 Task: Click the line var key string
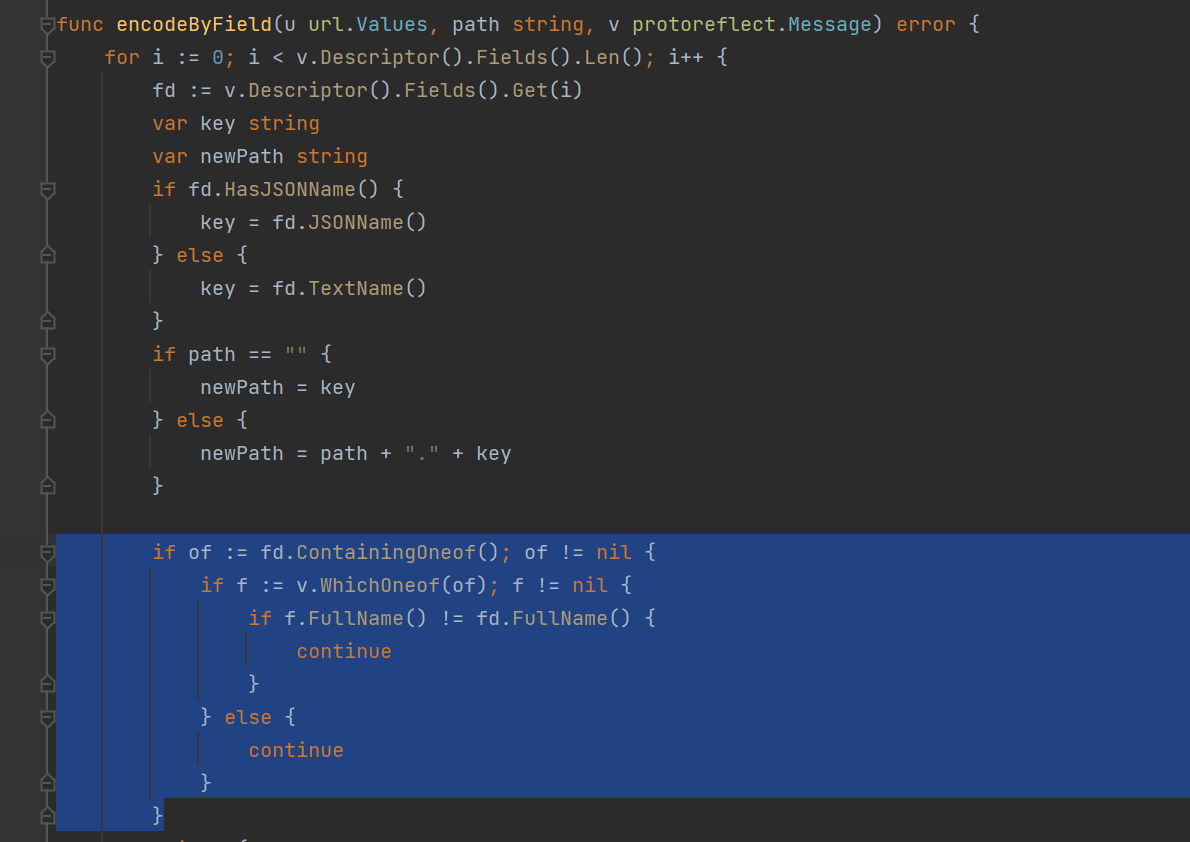pos(236,124)
